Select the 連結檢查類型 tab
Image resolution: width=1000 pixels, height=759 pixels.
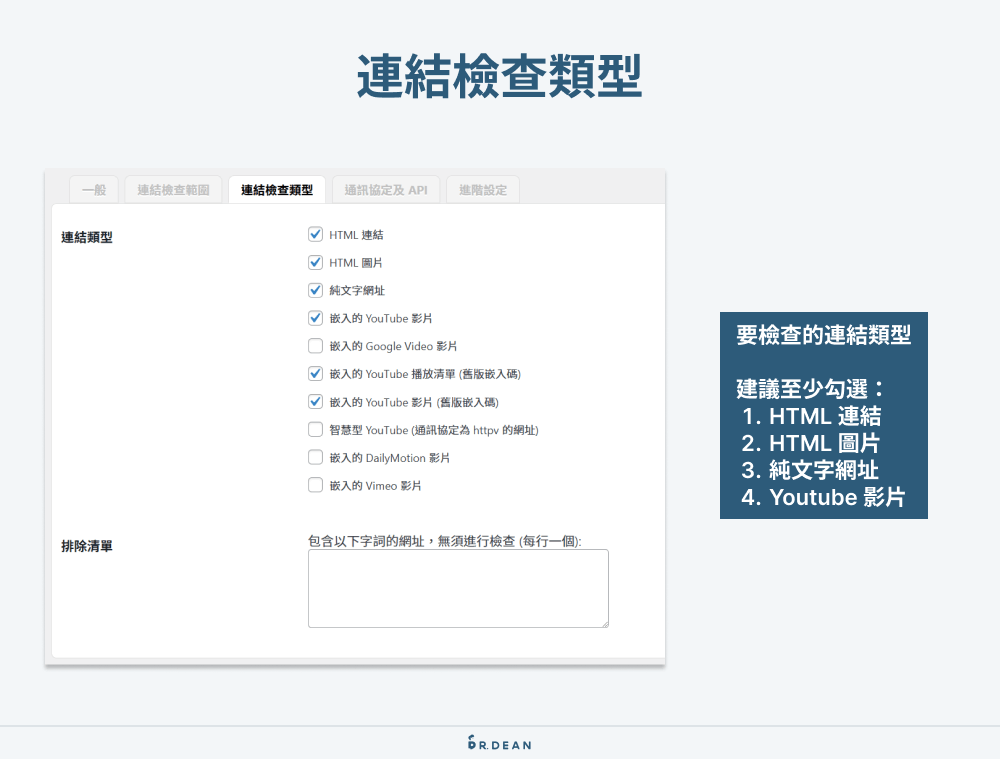(x=276, y=189)
